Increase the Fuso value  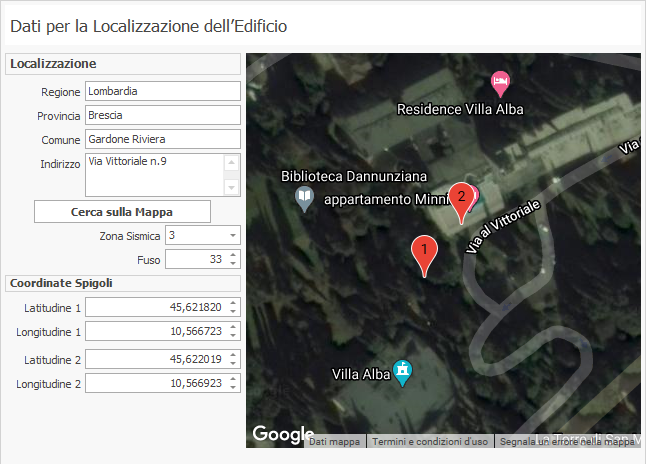[x=233, y=255]
